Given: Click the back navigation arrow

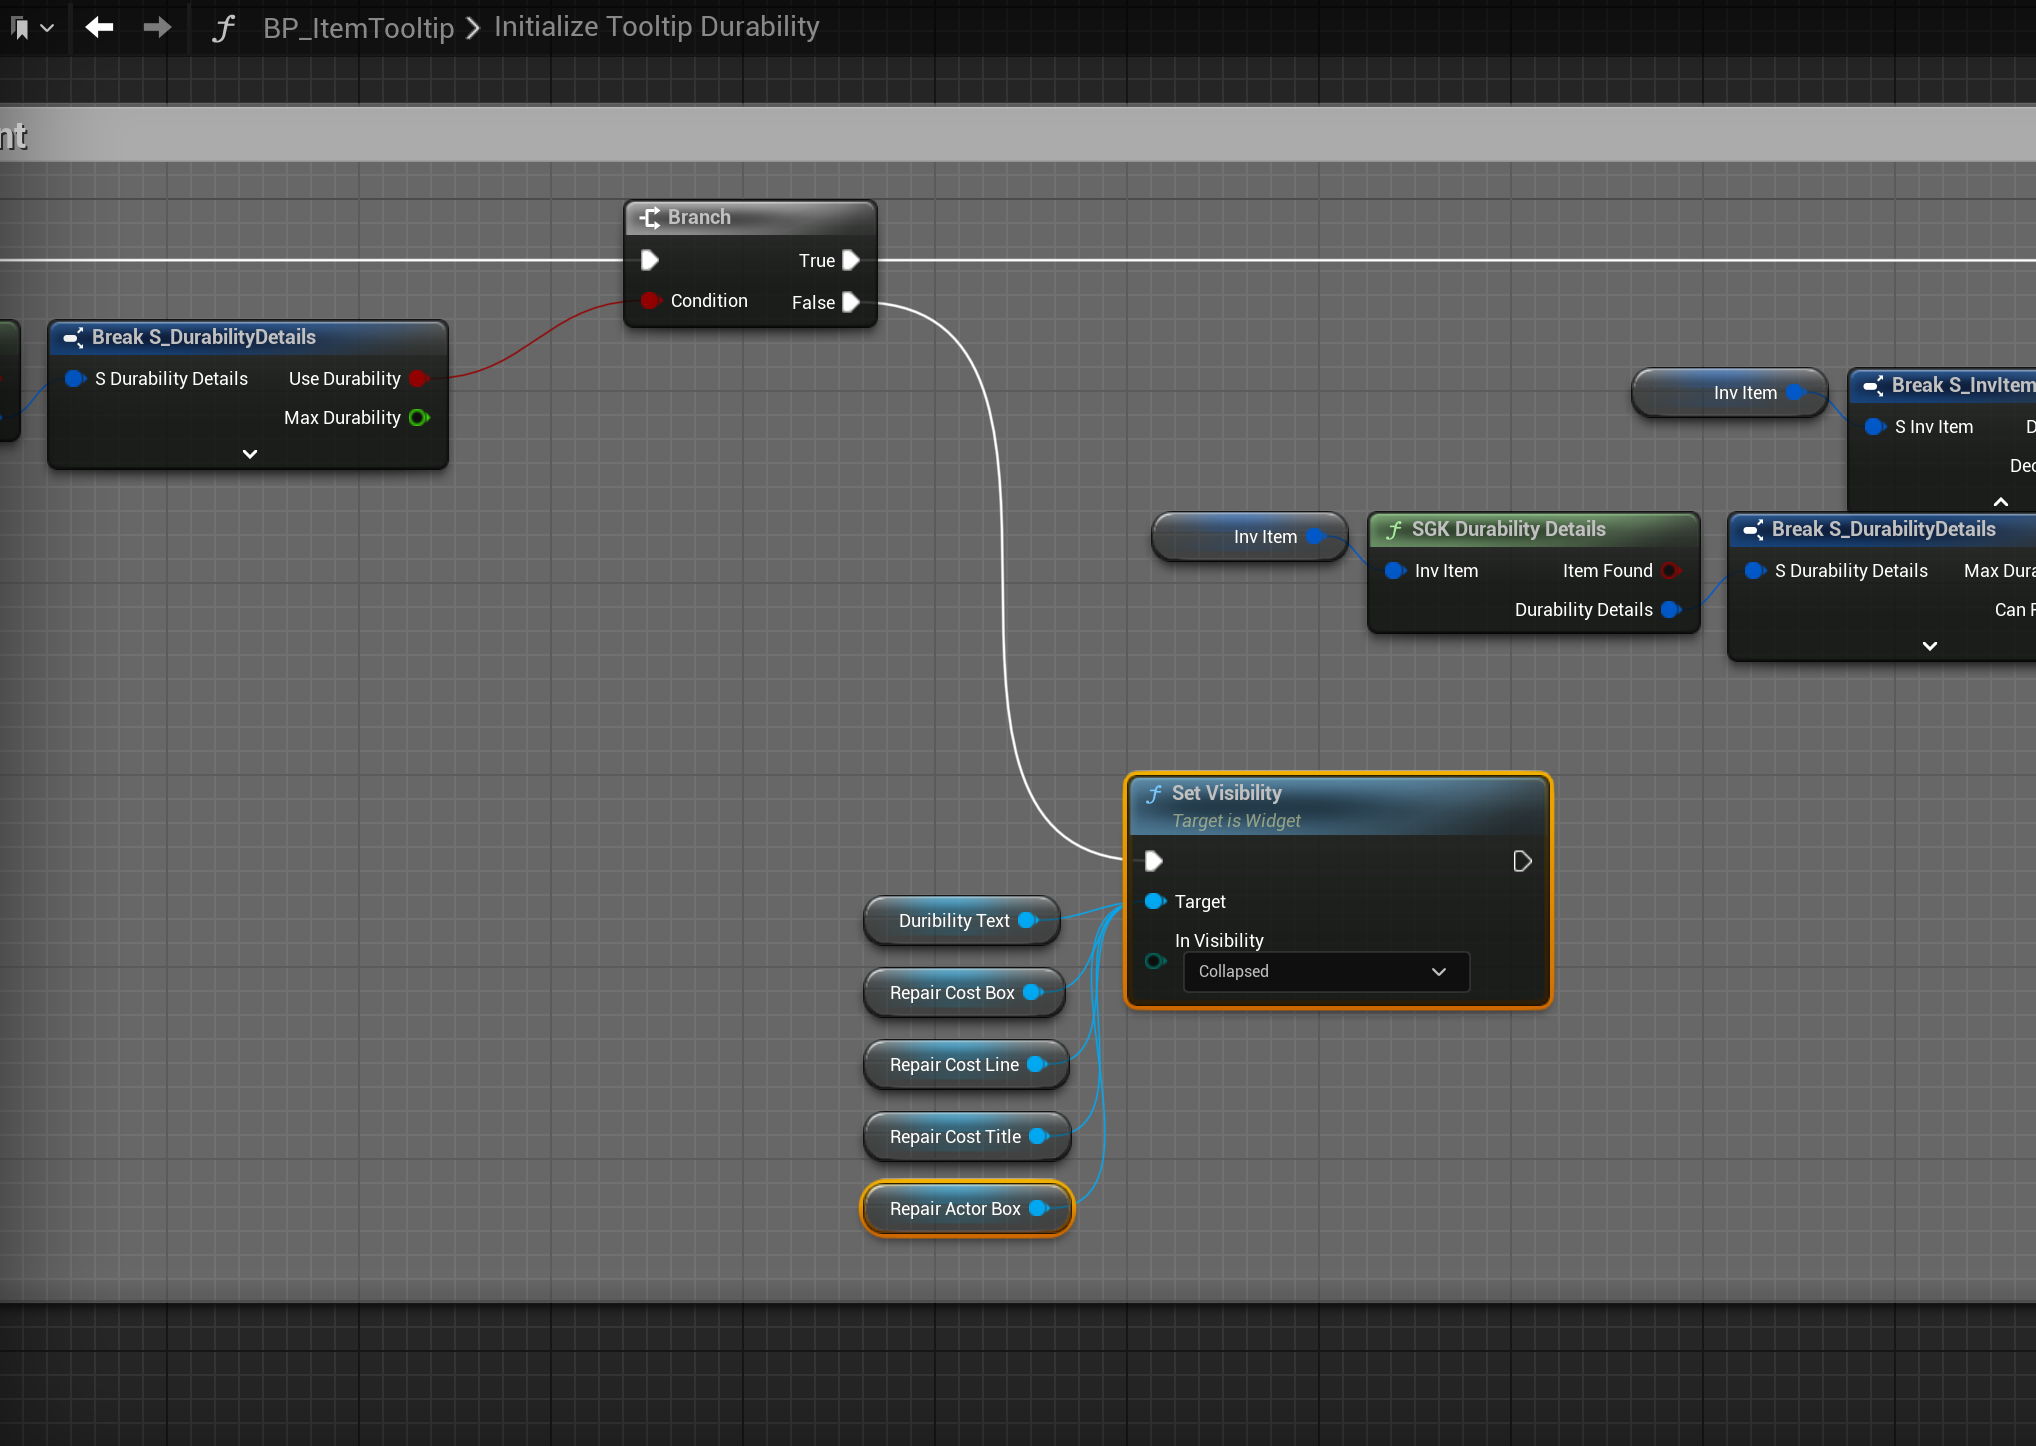Looking at the screenshot, I should click(x=99, y=27).
